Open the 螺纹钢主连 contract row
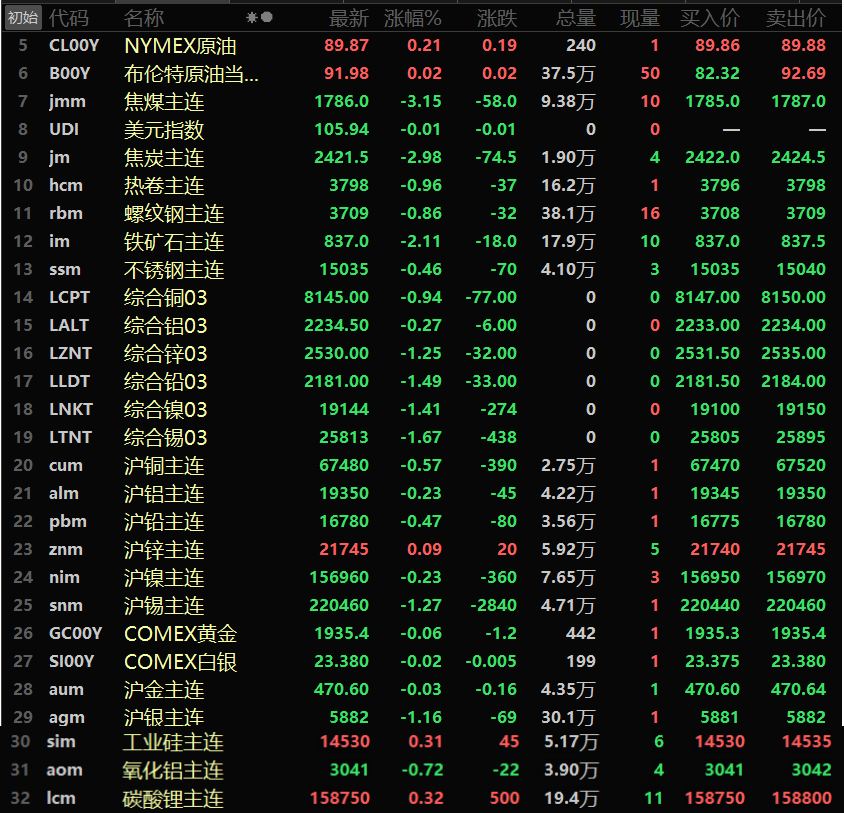This screenshot has width=844, height=813. [x=174, y=213]
